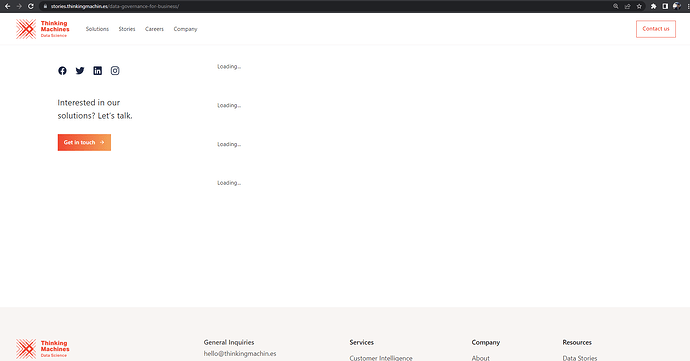
Task: Open the browser extensions puzzle icon
Action: click(653, 6)
